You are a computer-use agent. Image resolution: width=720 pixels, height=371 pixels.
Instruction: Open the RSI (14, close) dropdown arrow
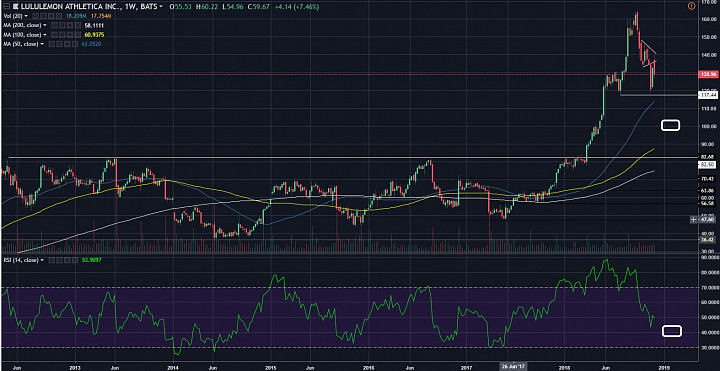42,260
